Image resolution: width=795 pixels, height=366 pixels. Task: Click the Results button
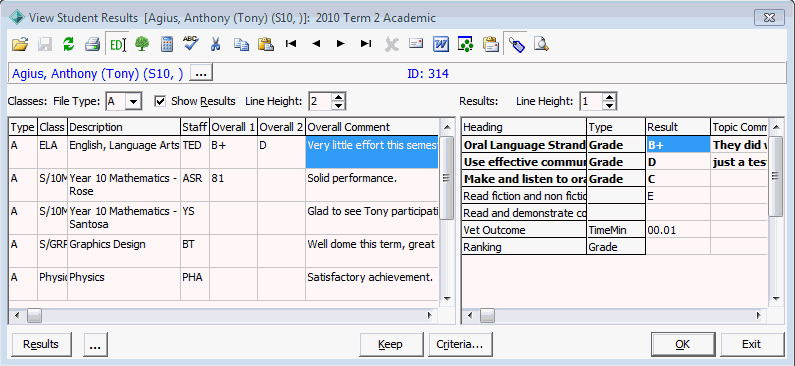click(41, 345)
